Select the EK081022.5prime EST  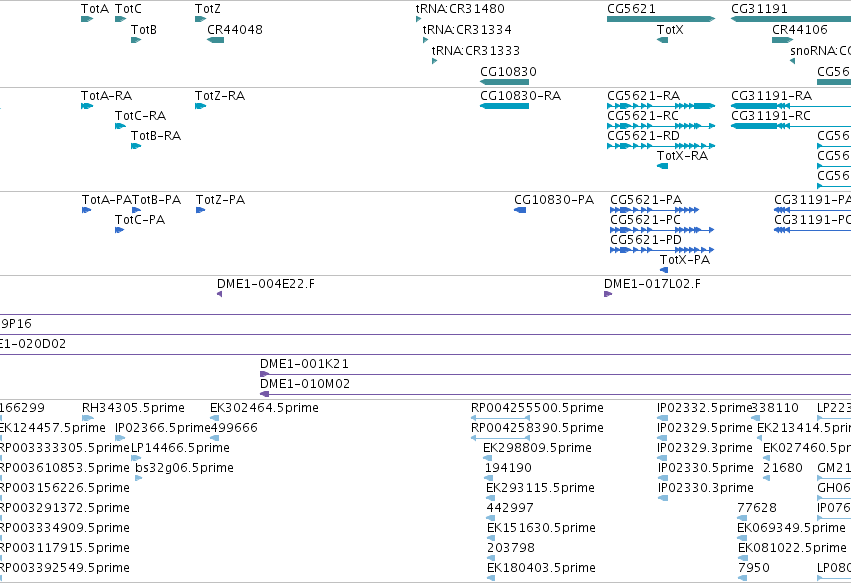pos(742,559)
